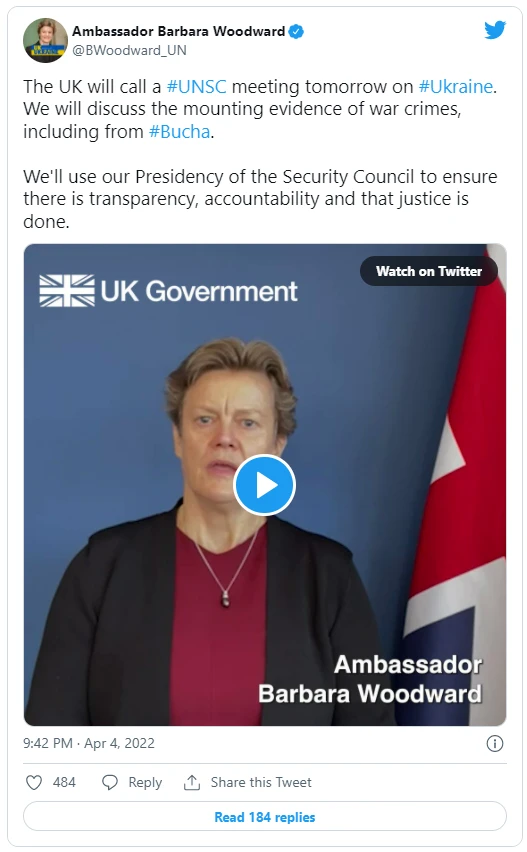The height and width of the screenshot is (852, 527).
Task: Click the blue verified badge
Action: [x=296, y=32]
